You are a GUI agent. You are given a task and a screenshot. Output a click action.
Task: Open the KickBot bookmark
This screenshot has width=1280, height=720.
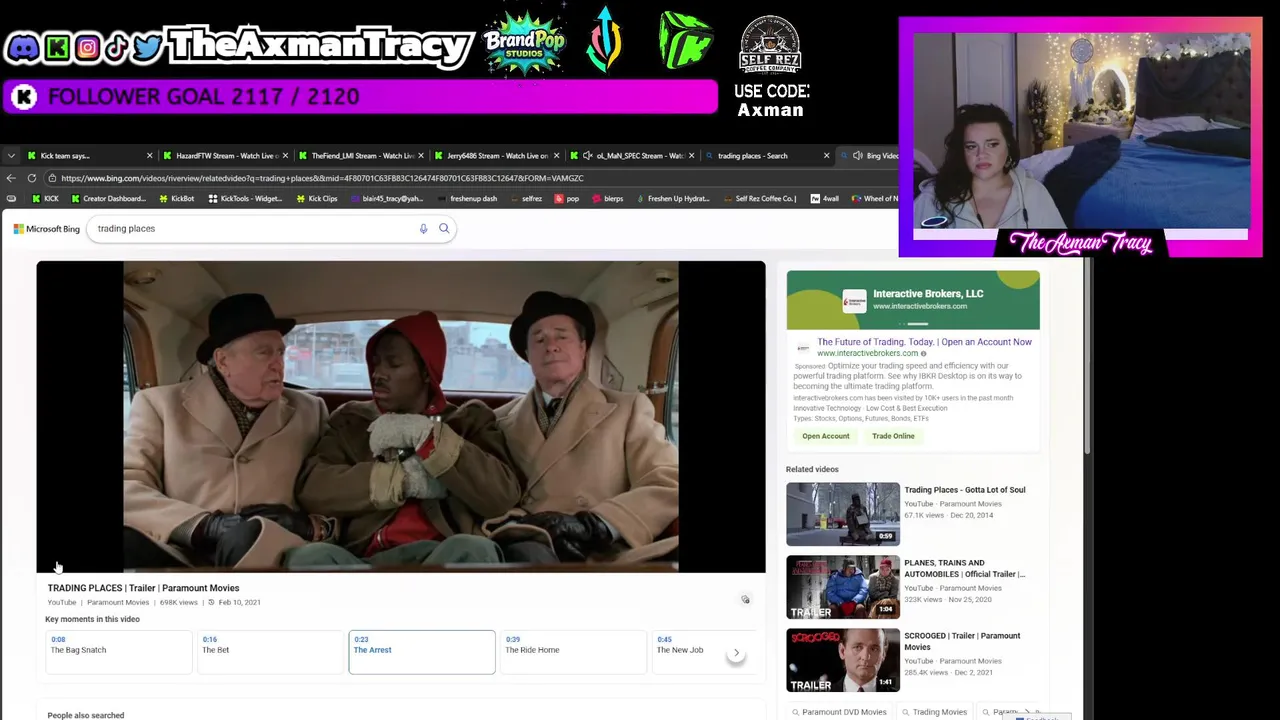coord(177,199)
